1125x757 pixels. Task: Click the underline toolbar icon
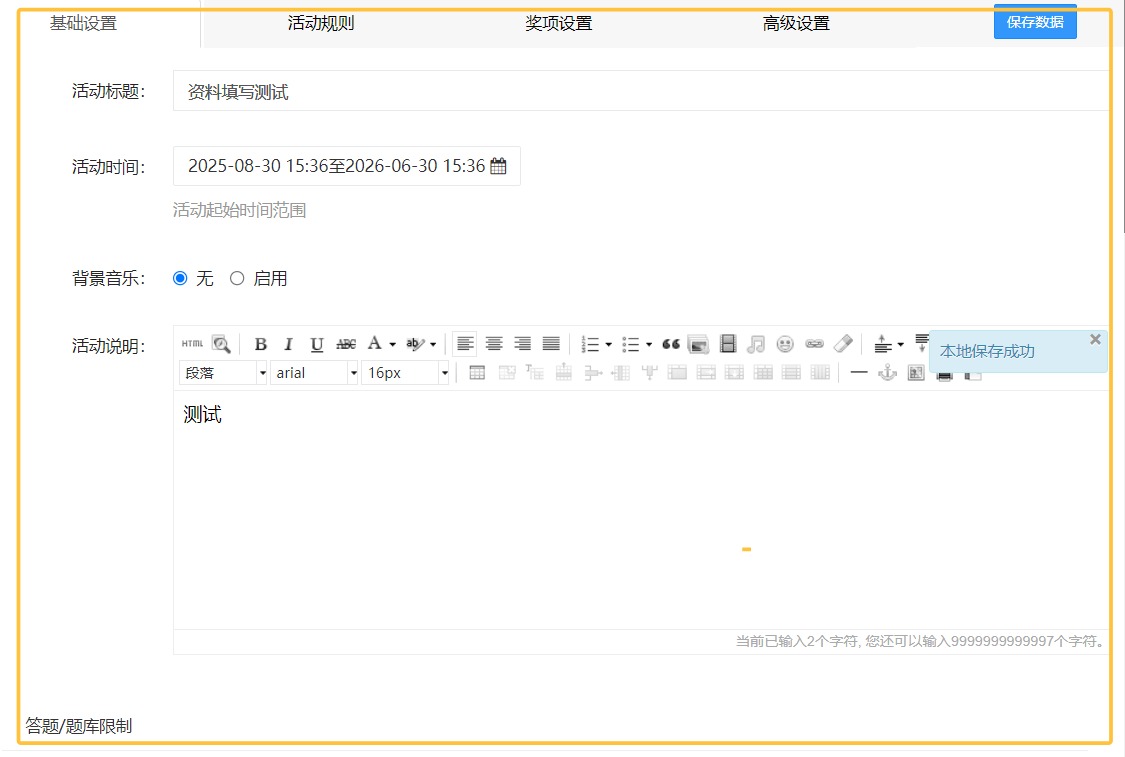tap(317, 344)
